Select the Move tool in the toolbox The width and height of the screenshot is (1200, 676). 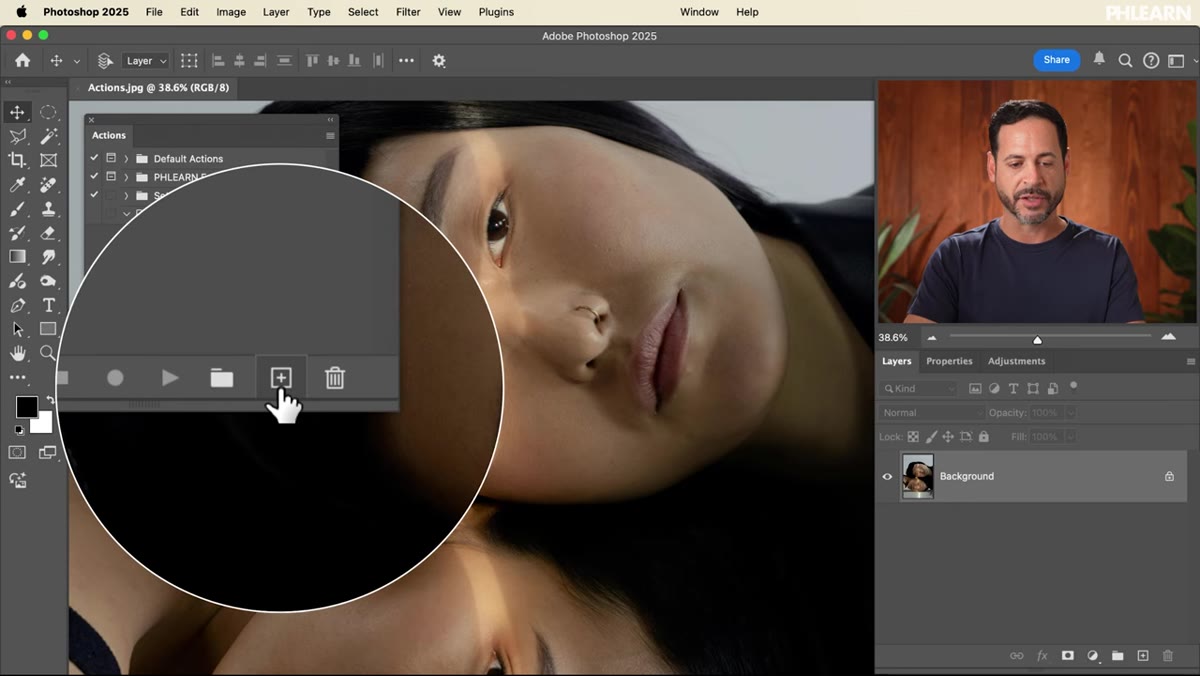17,112
